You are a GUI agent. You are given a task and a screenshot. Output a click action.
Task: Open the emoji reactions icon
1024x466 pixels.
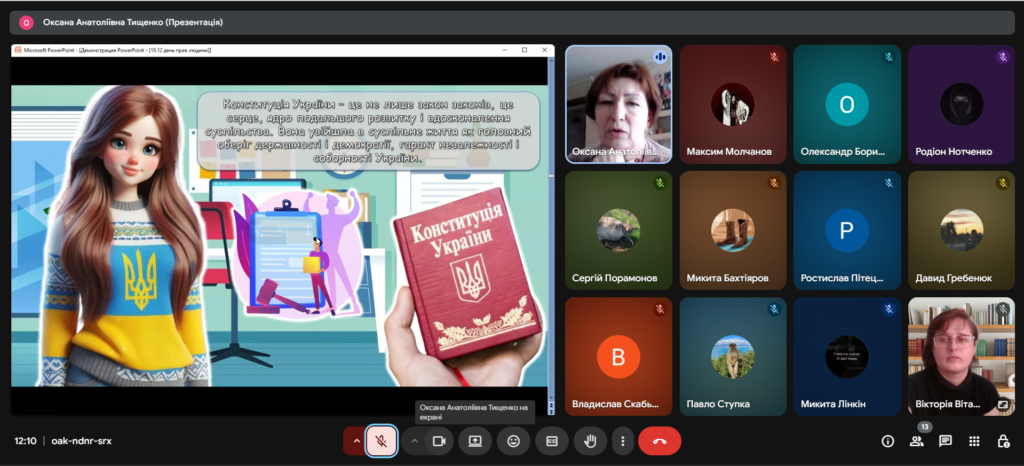[x=513, y=440]
